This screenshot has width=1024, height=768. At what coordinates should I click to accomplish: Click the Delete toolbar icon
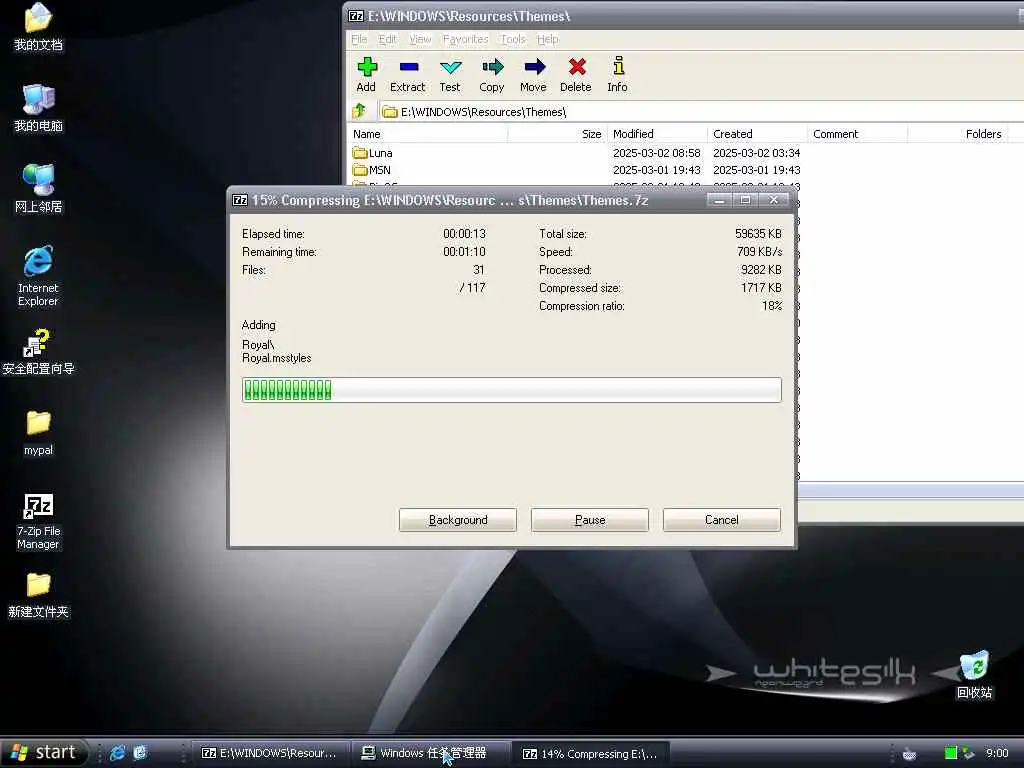pos(575,75)
